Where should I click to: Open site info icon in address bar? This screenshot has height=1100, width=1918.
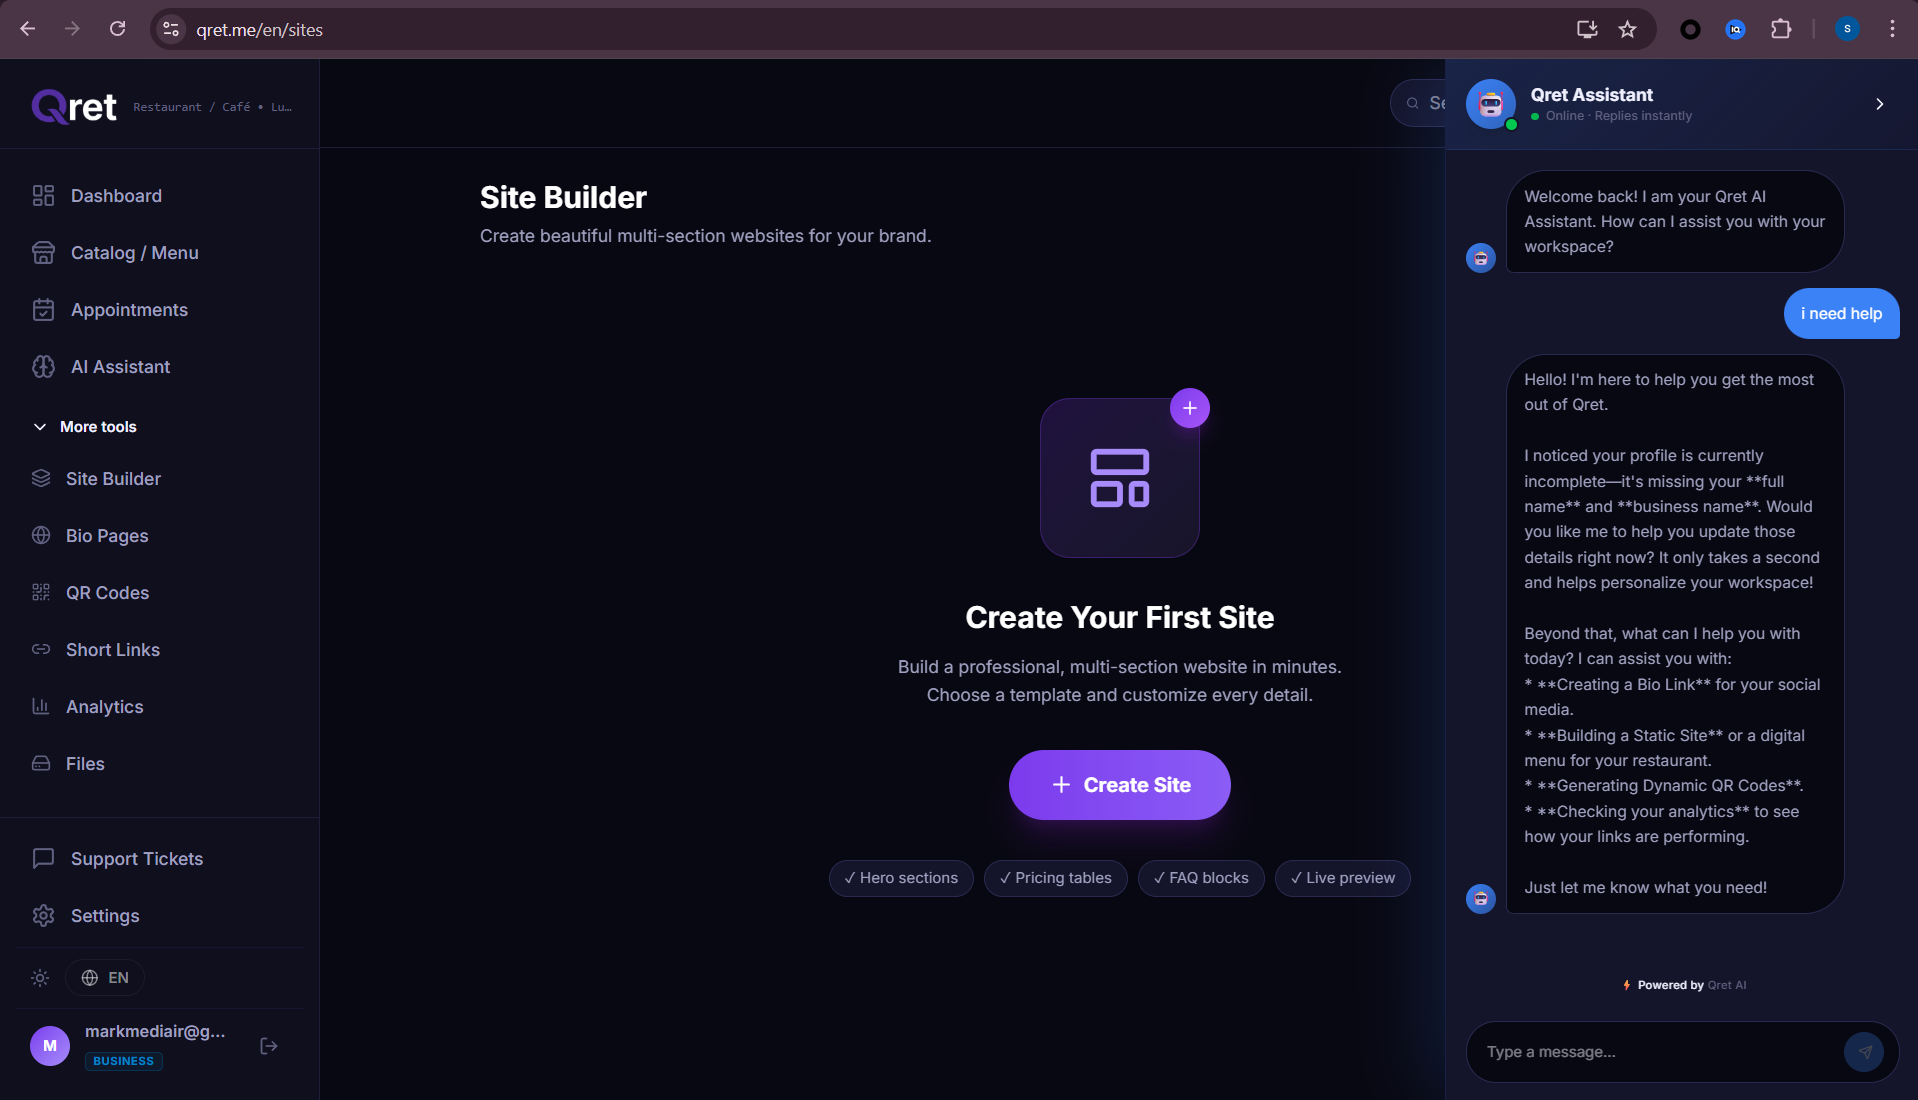coord(171,29)
